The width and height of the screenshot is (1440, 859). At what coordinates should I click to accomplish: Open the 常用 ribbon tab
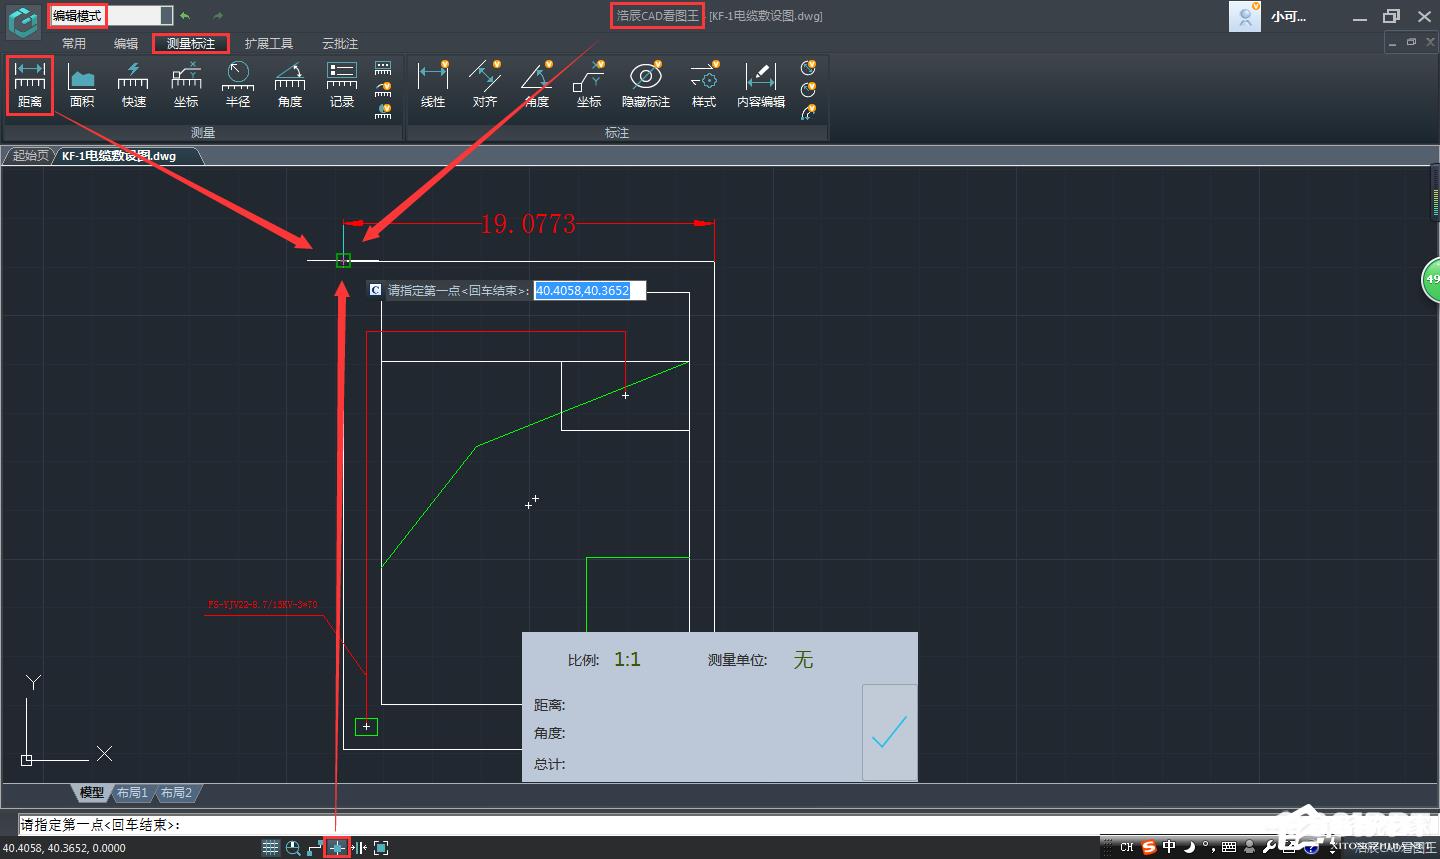[74, 43]
